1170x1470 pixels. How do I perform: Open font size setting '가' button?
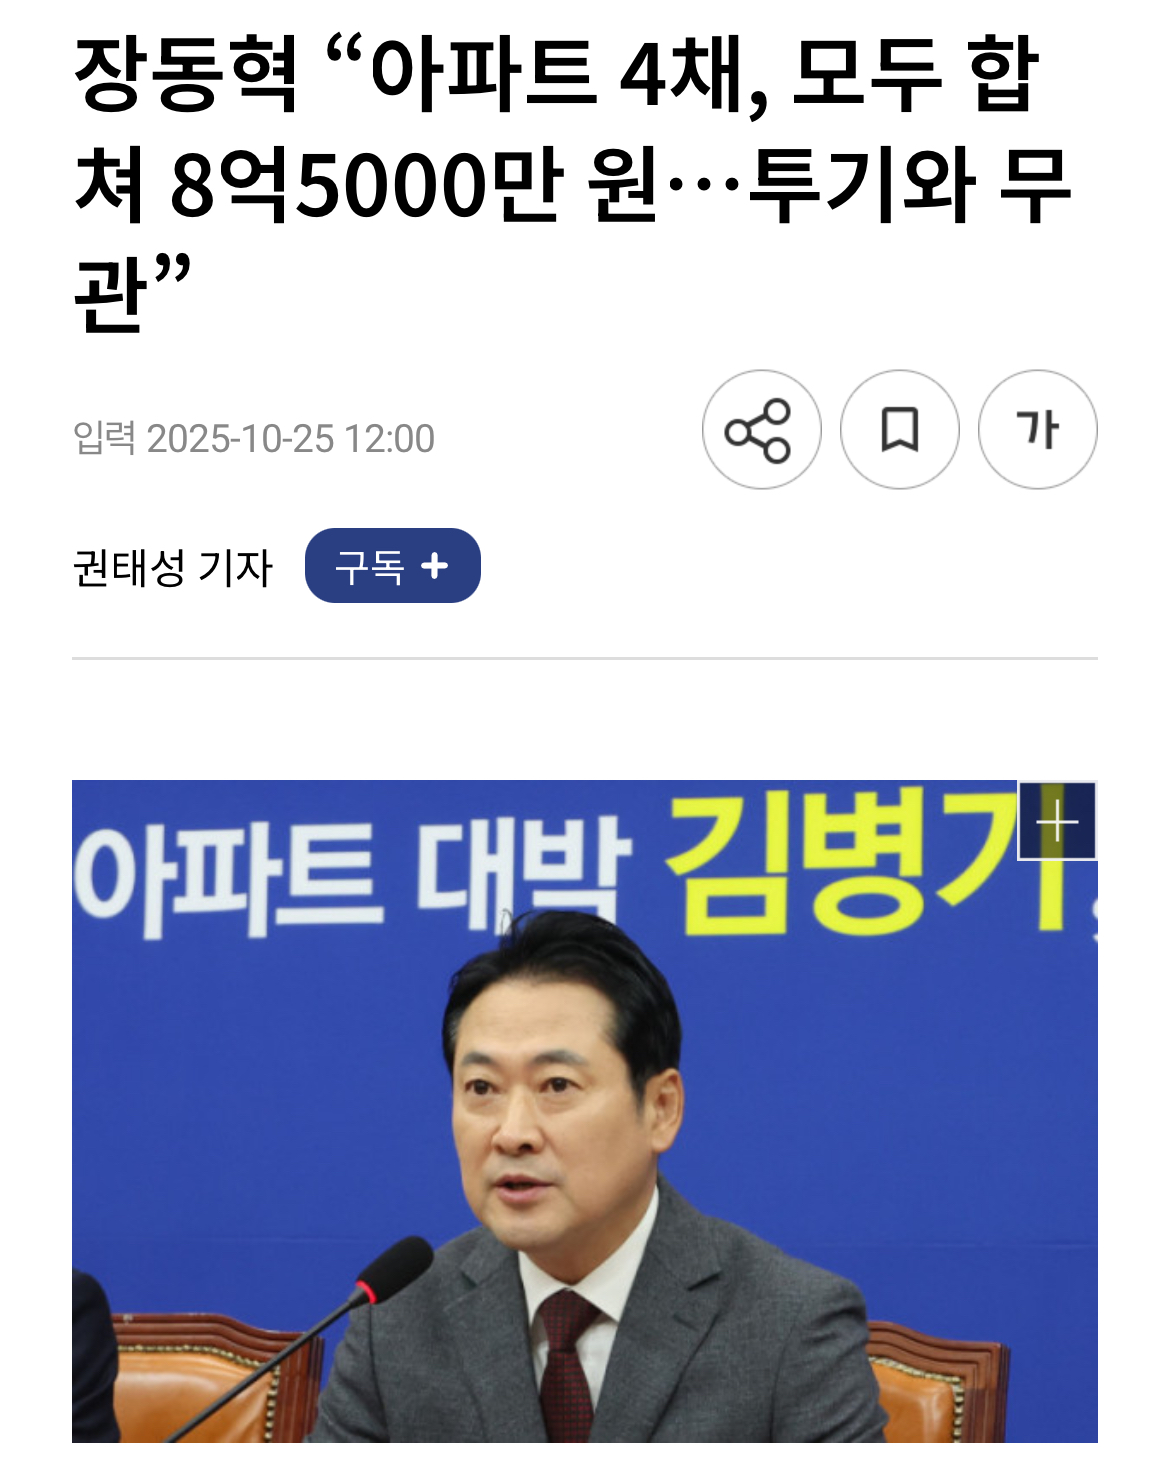(1037, 430)
